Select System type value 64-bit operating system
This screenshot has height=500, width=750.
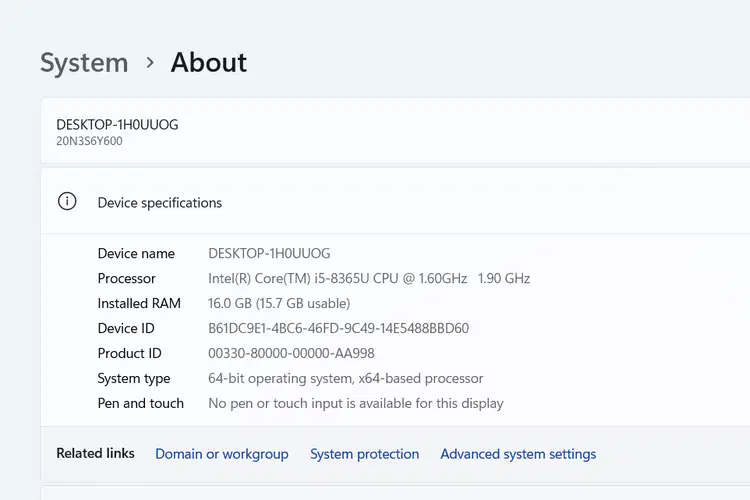345,378
